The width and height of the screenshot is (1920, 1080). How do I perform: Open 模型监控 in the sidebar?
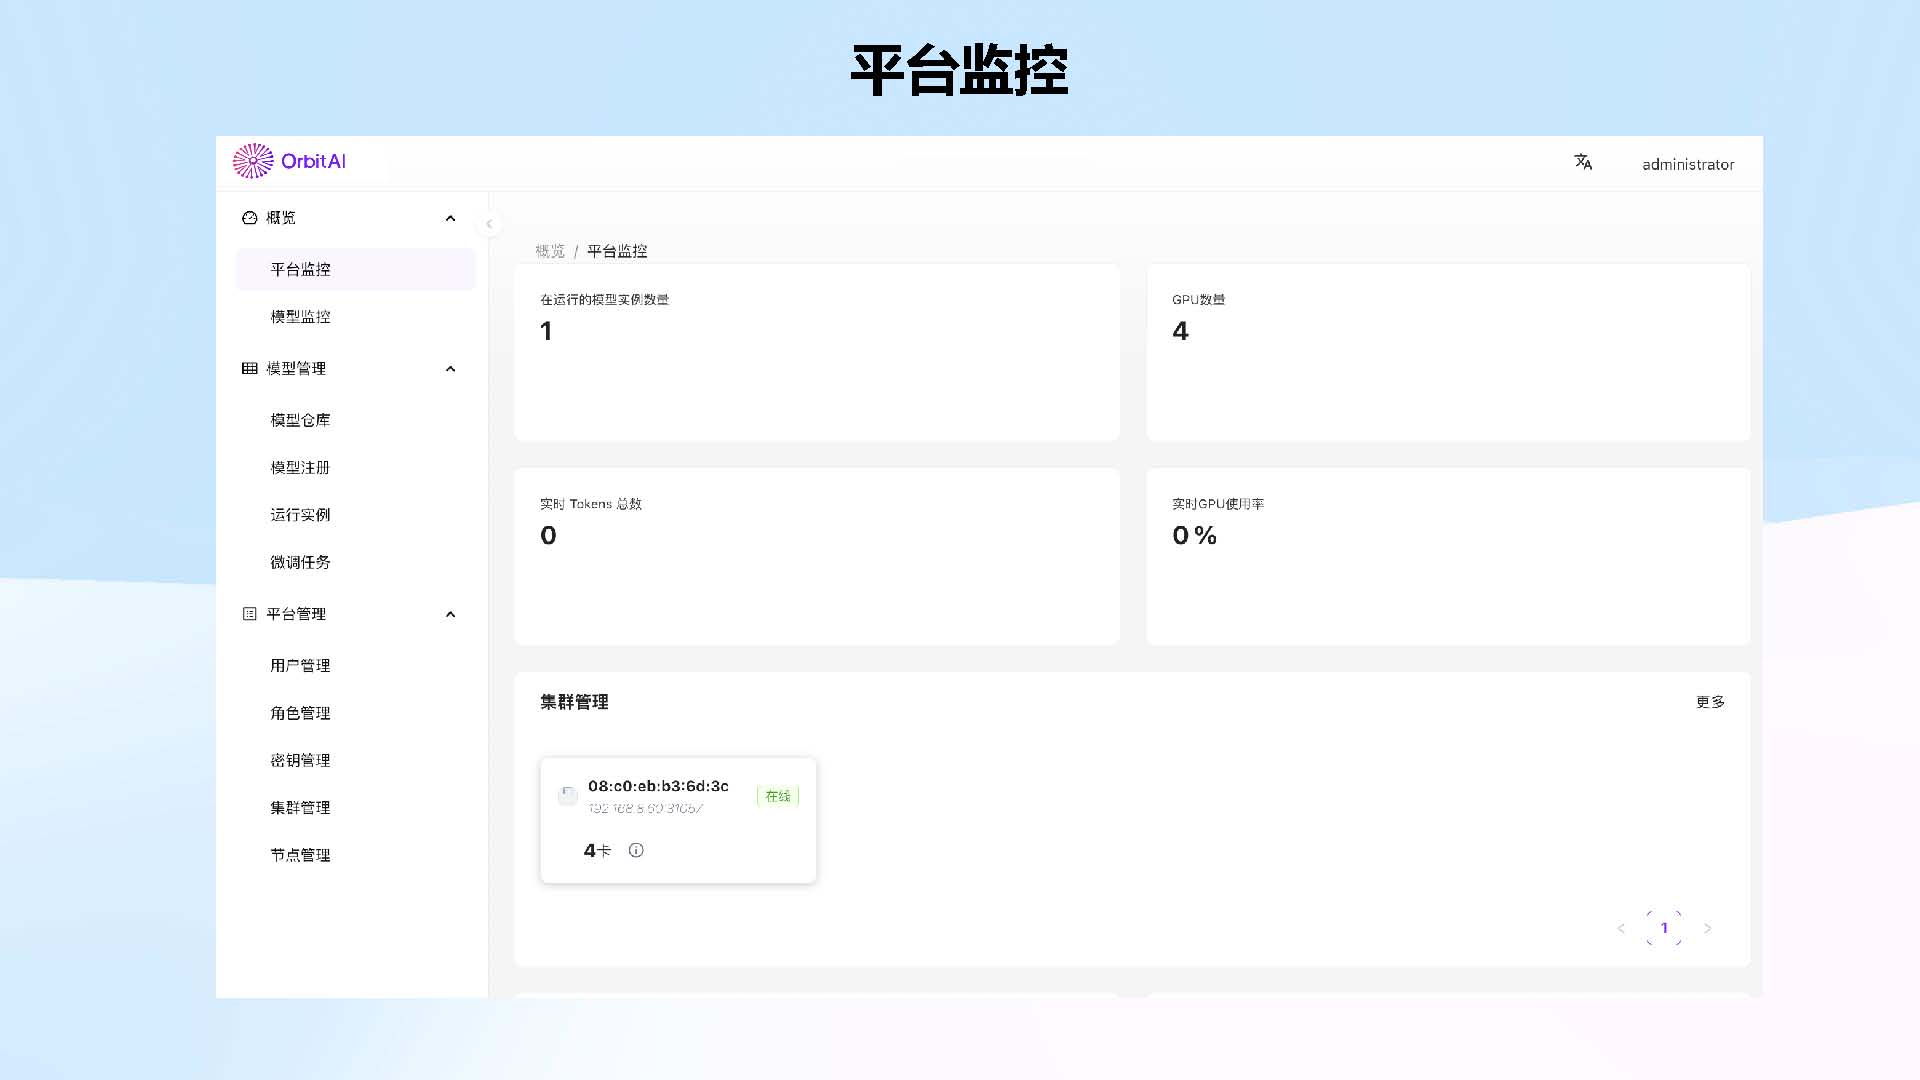point(300,317)
